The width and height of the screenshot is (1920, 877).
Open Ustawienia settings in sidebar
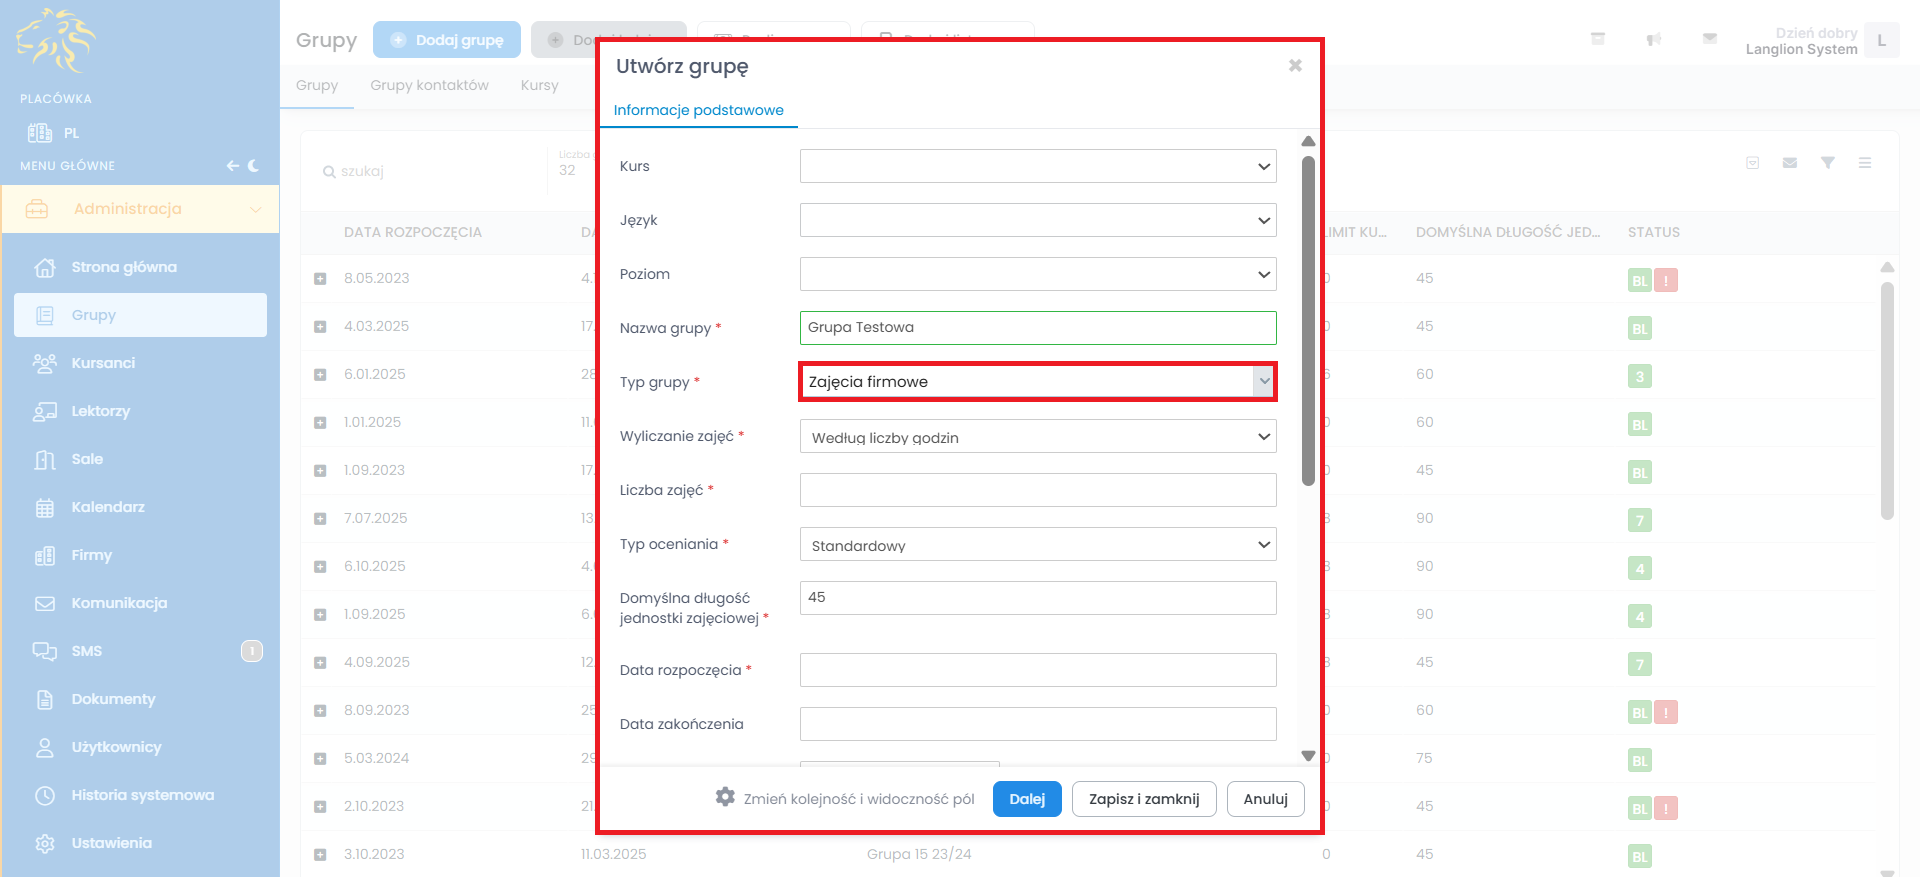point(111,843)
